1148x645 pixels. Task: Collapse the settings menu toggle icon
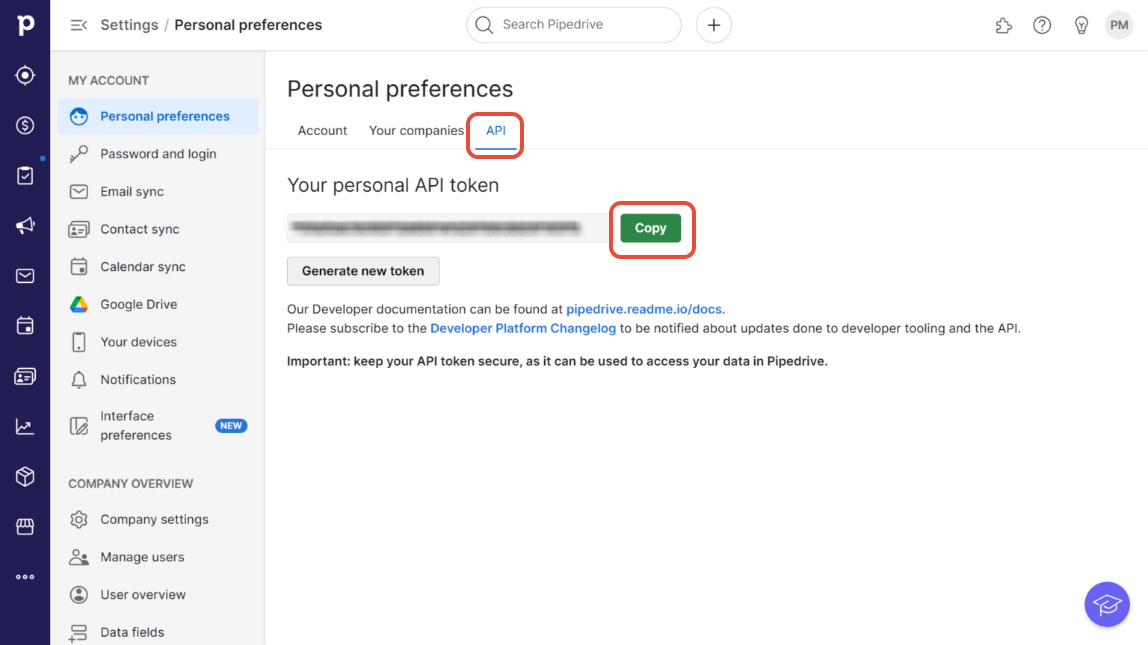[x=78, y=25]
